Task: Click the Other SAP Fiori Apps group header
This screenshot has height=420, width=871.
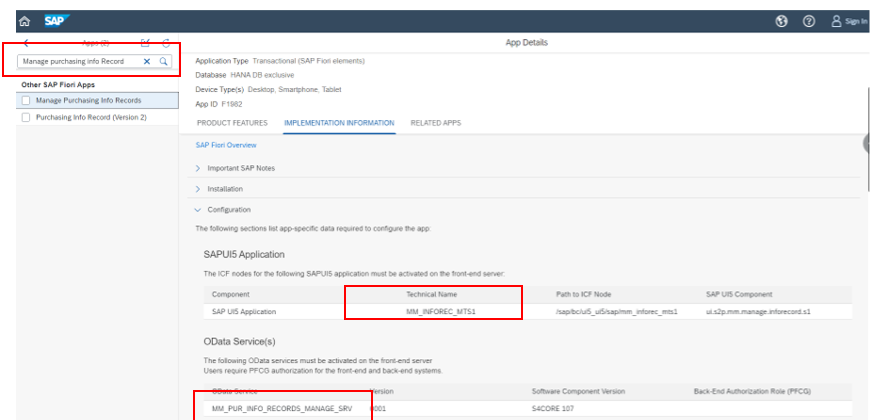Action: 58,85
